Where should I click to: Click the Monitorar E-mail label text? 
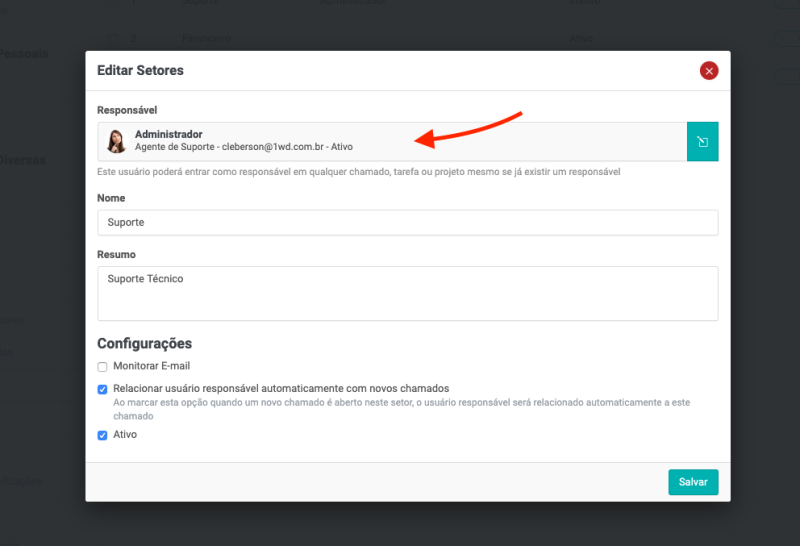point(151,366)
